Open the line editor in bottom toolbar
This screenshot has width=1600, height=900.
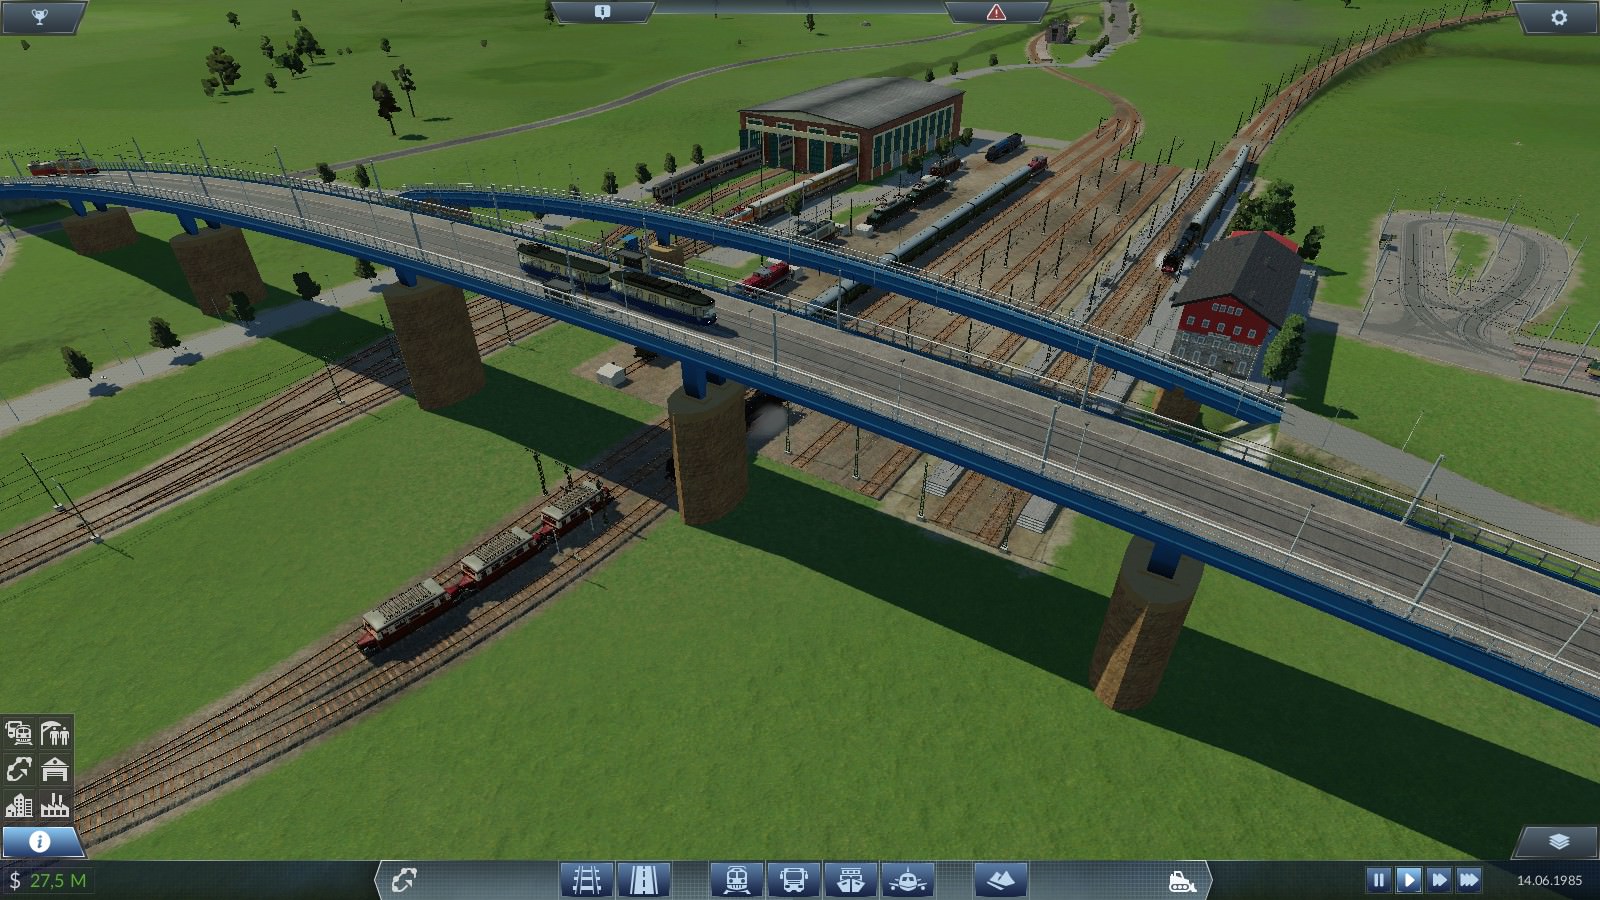pos(404,880)
